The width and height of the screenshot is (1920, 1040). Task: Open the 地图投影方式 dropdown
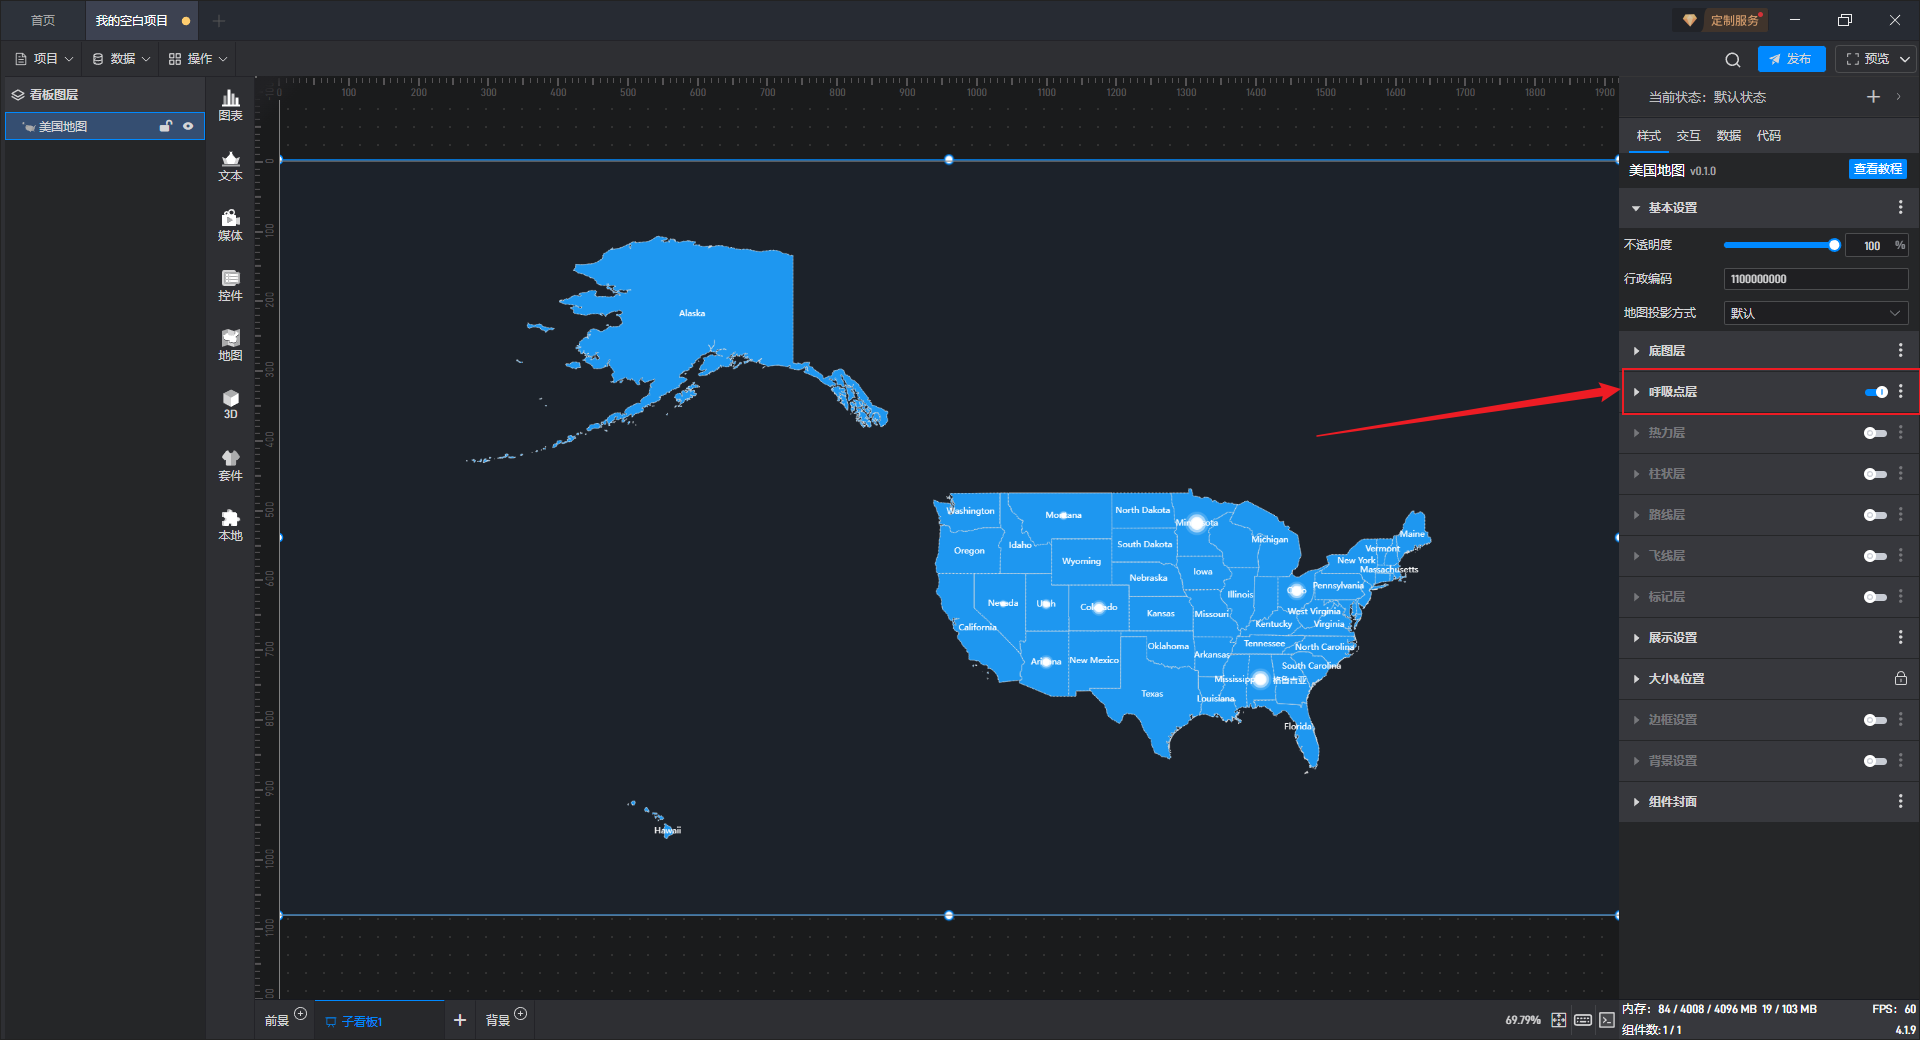(x=1815, y=313)
